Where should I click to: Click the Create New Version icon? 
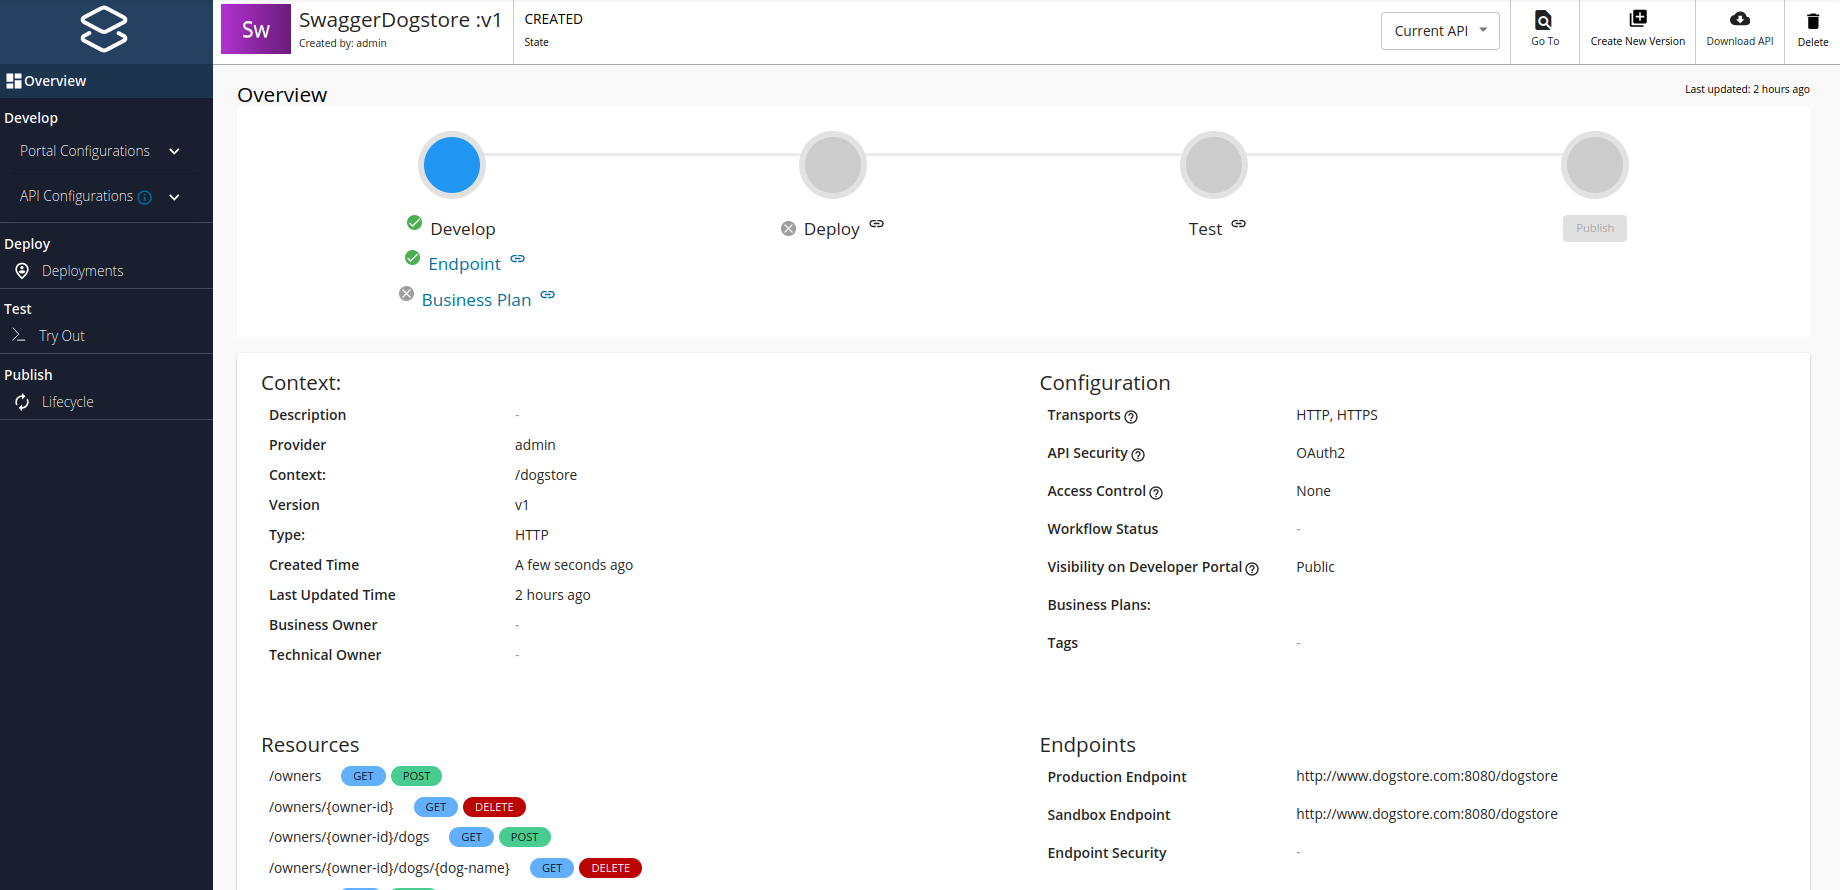1638,19
